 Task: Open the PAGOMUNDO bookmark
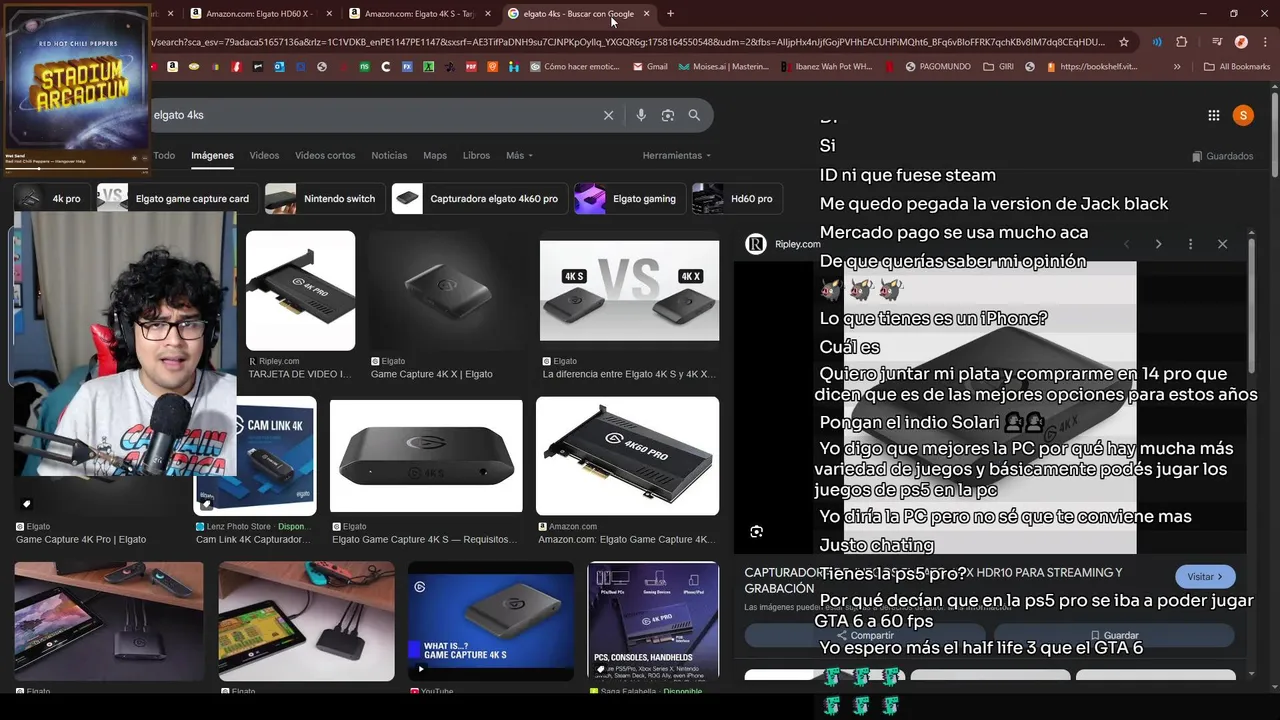[x=937, y=67]
